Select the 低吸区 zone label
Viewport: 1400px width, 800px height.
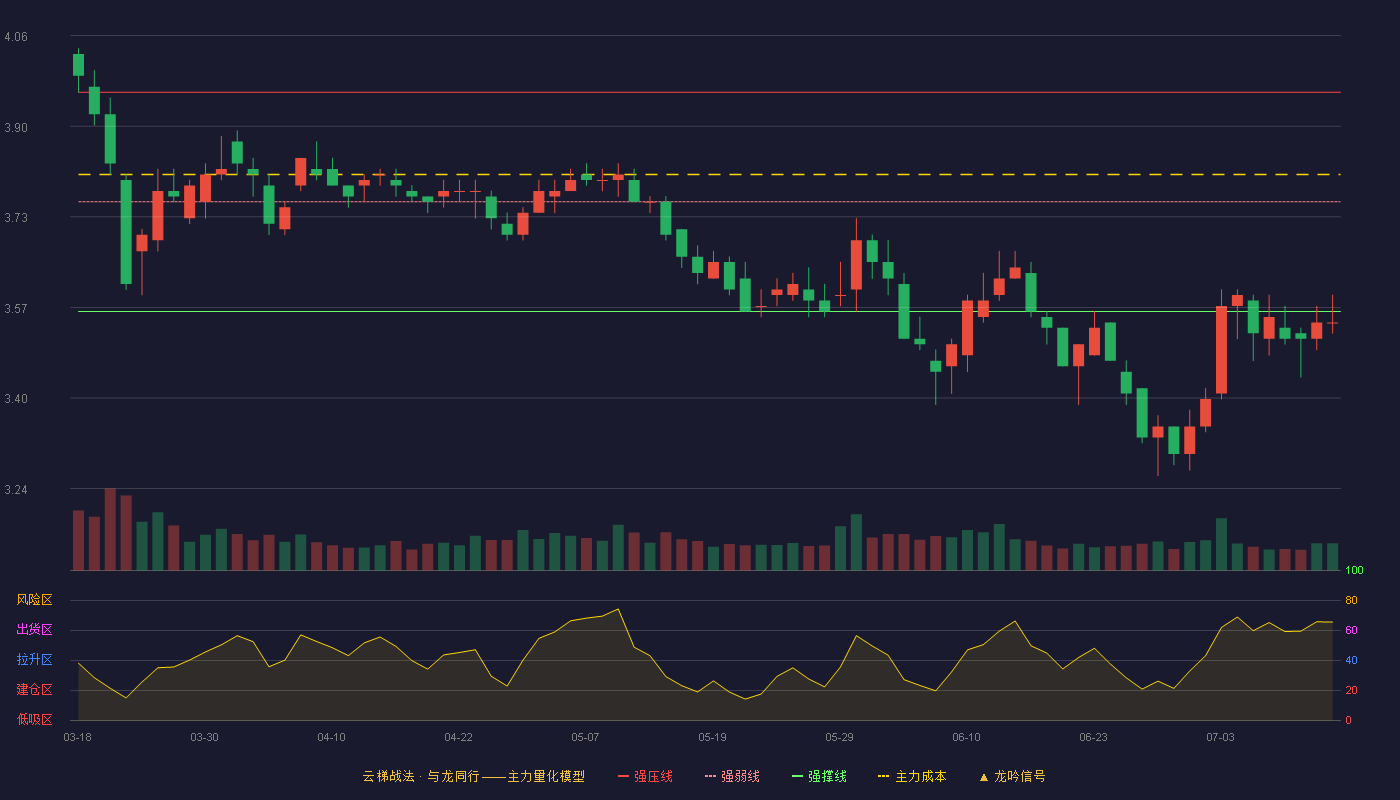click(35, 720)
